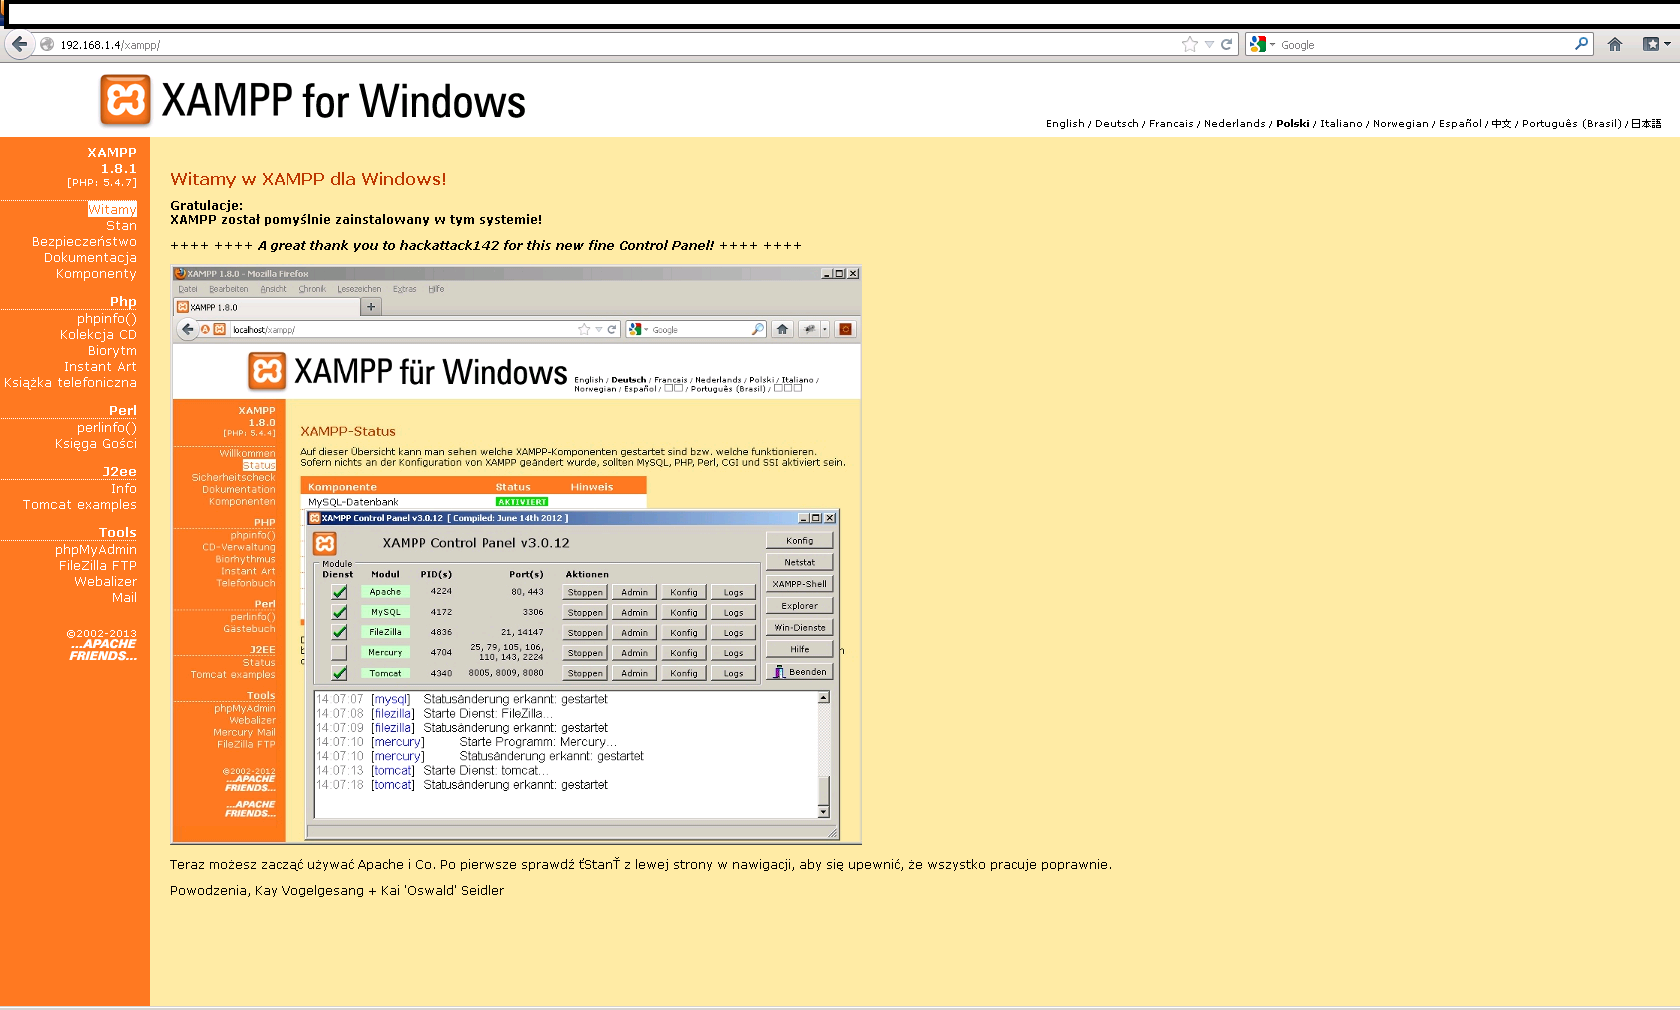Open perlinfo() under Perl section
The height and width of the screenshot is (1010, 1680).
point(107,428)
